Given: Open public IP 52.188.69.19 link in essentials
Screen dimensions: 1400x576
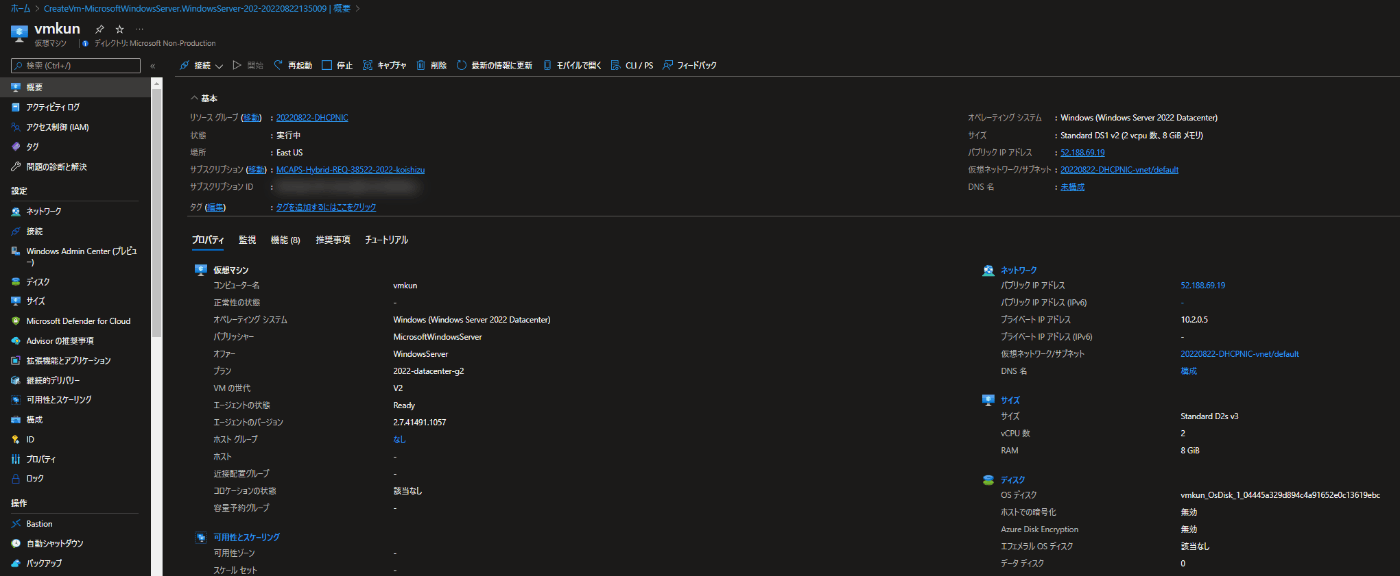Looking at the screenshot, I should point(1082,152).
